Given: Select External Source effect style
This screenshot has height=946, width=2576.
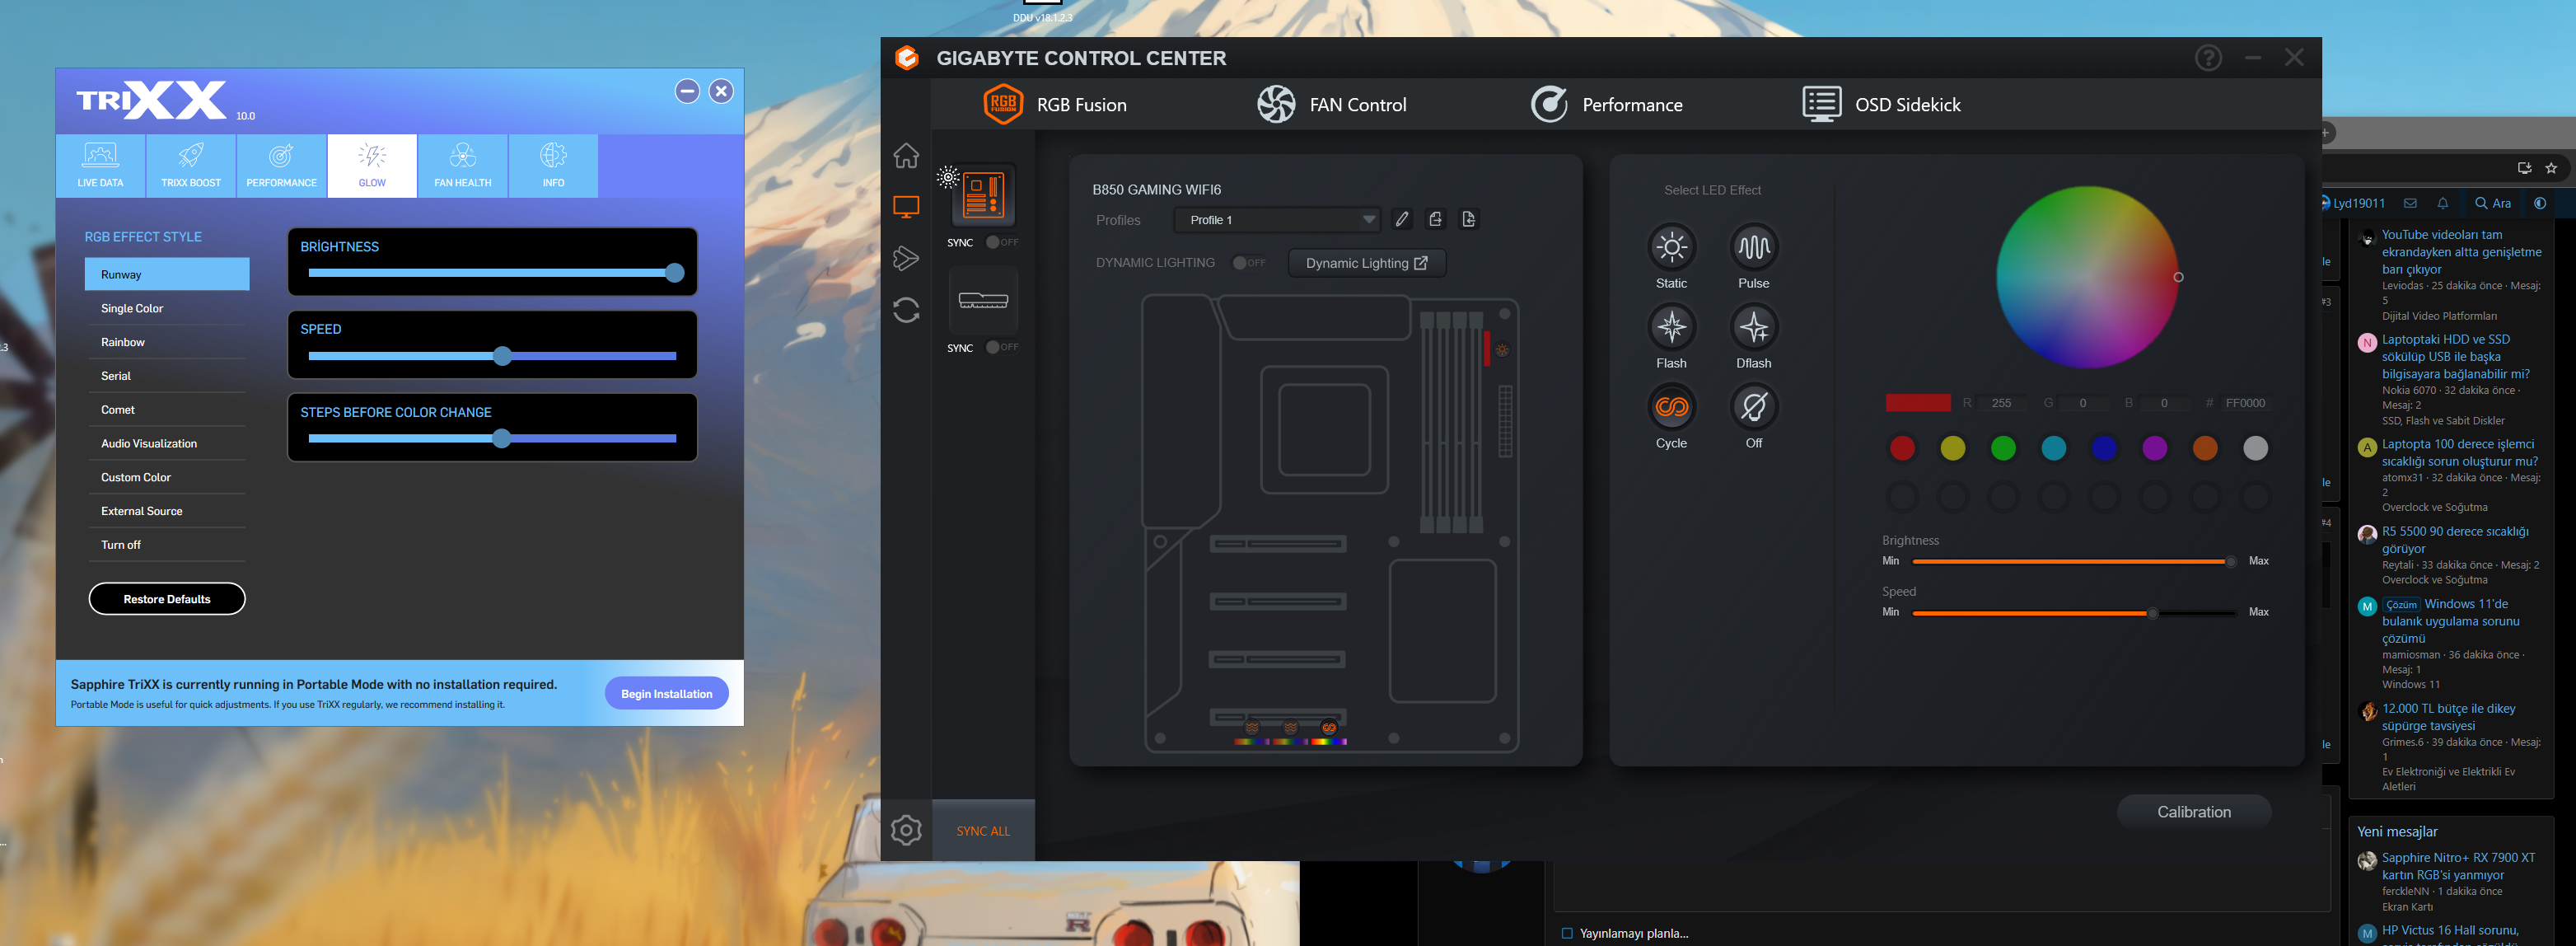Looking at the screenshot, I should click(167, 511).
